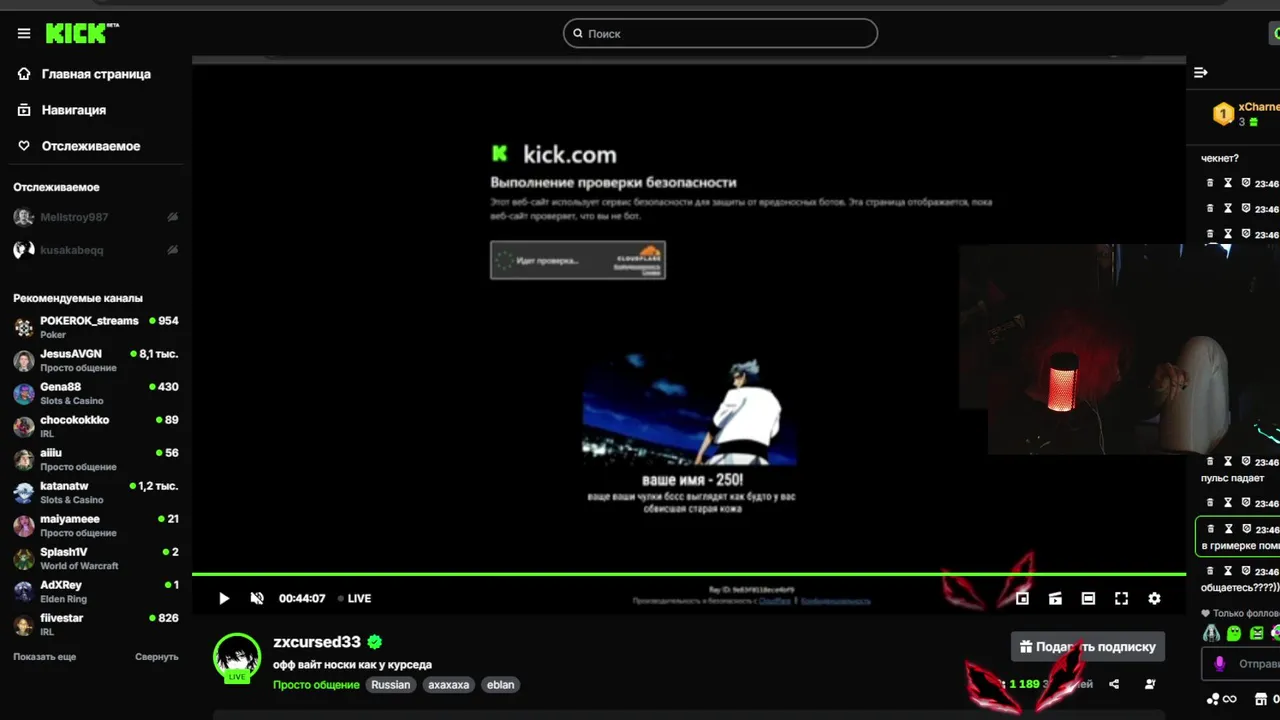Image resolution: width=1280 pixels, height=720 pixels.
Task: Pick the angry green face emote
Action: 1257,632
